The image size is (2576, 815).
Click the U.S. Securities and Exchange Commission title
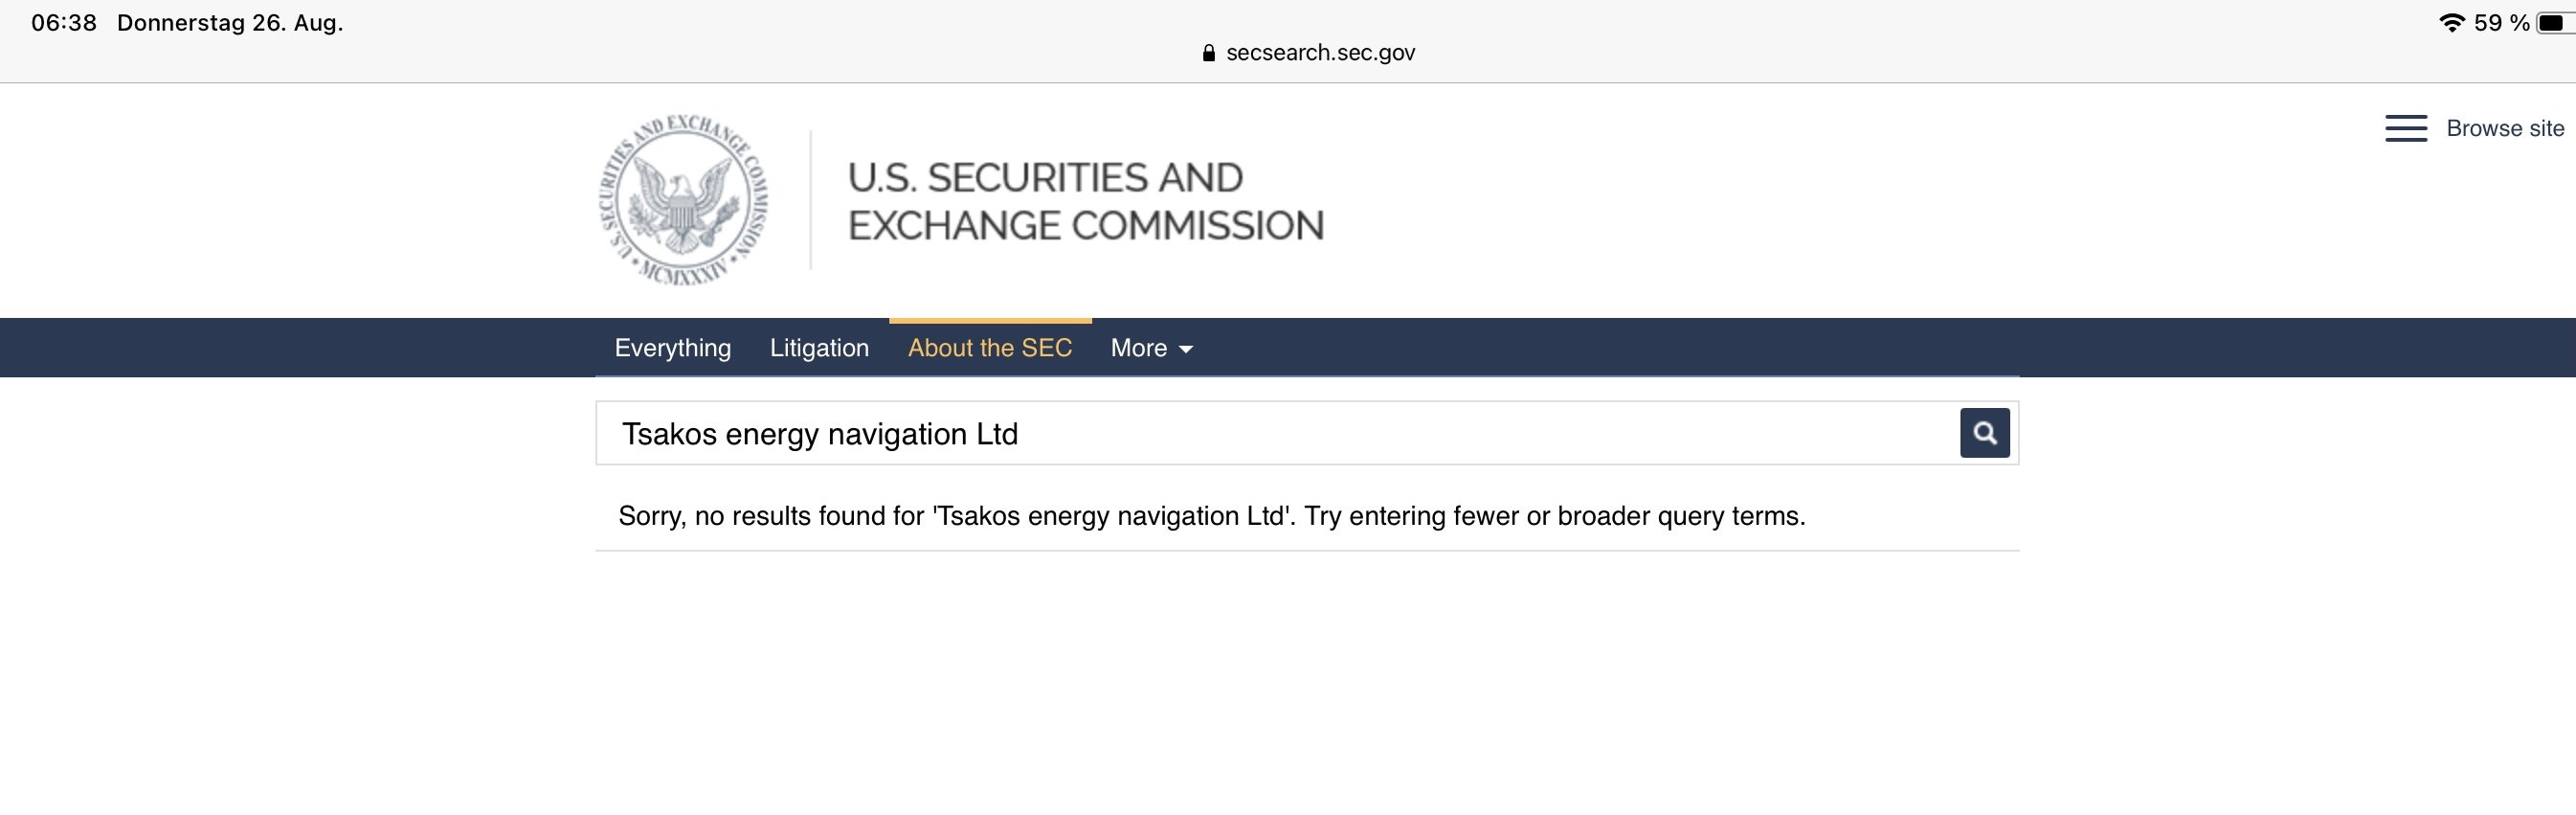[x=1085, y=201]
